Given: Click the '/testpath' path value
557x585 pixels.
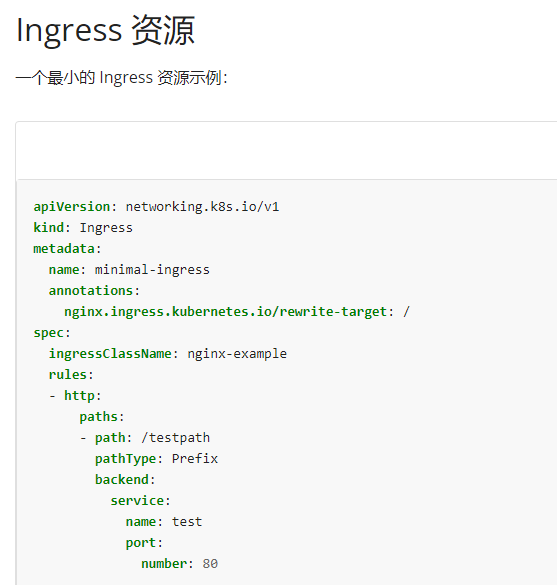Looking at the screenshot, I should point(175,437).
